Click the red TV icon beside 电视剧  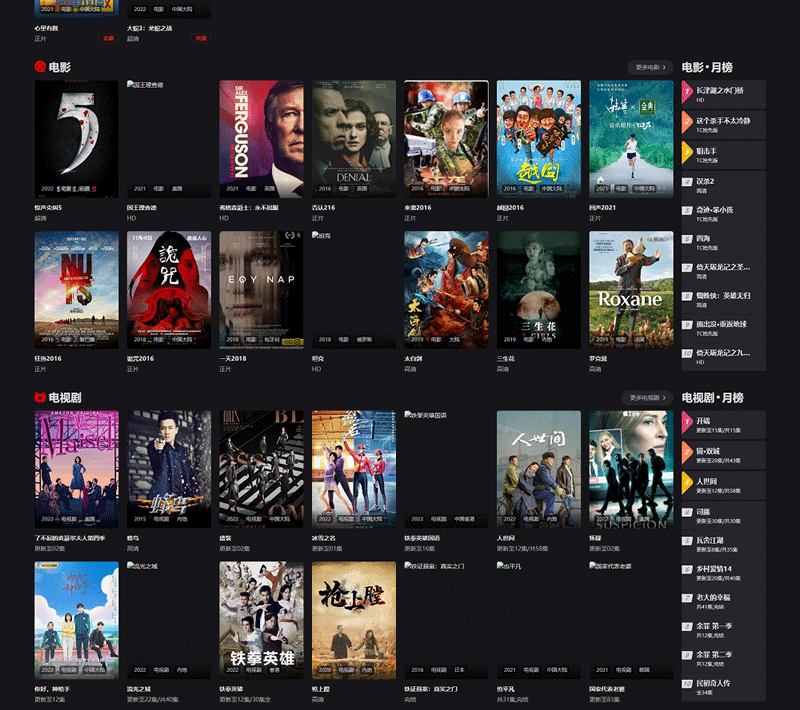click(x=40, y=397)
